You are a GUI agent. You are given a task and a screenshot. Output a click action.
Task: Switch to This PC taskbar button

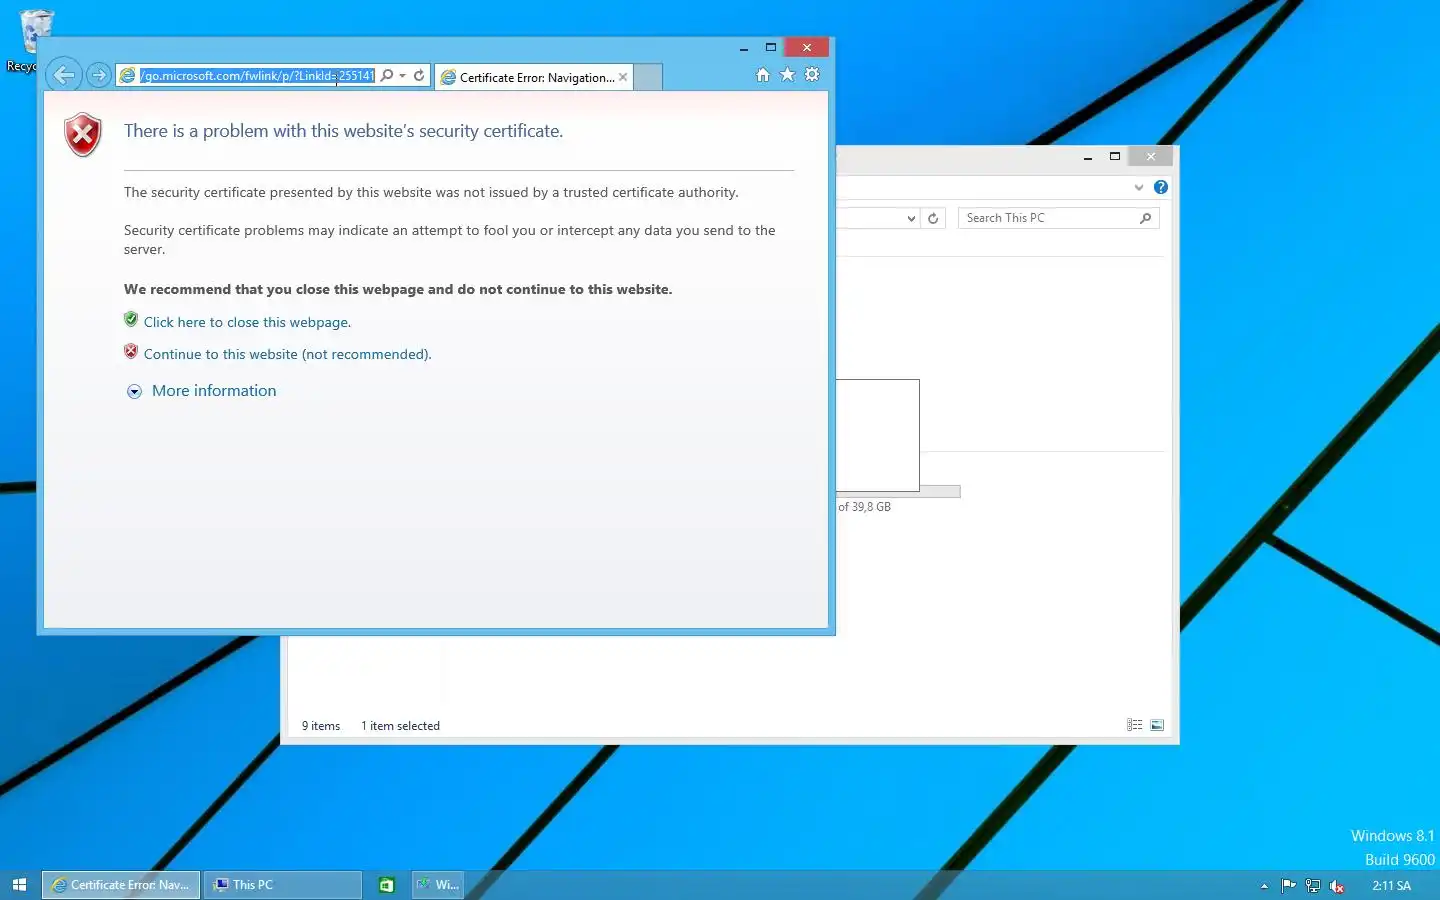coord(283,885)
